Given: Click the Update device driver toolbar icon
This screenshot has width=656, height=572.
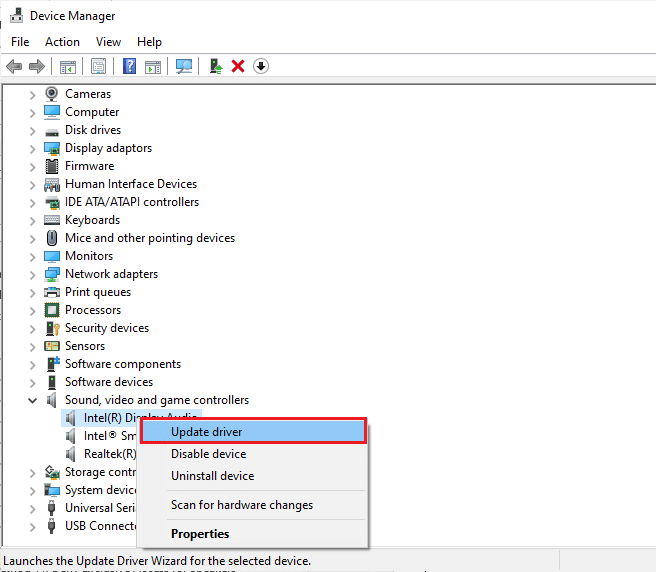Looking at the screenshot, I should [216, 66].
